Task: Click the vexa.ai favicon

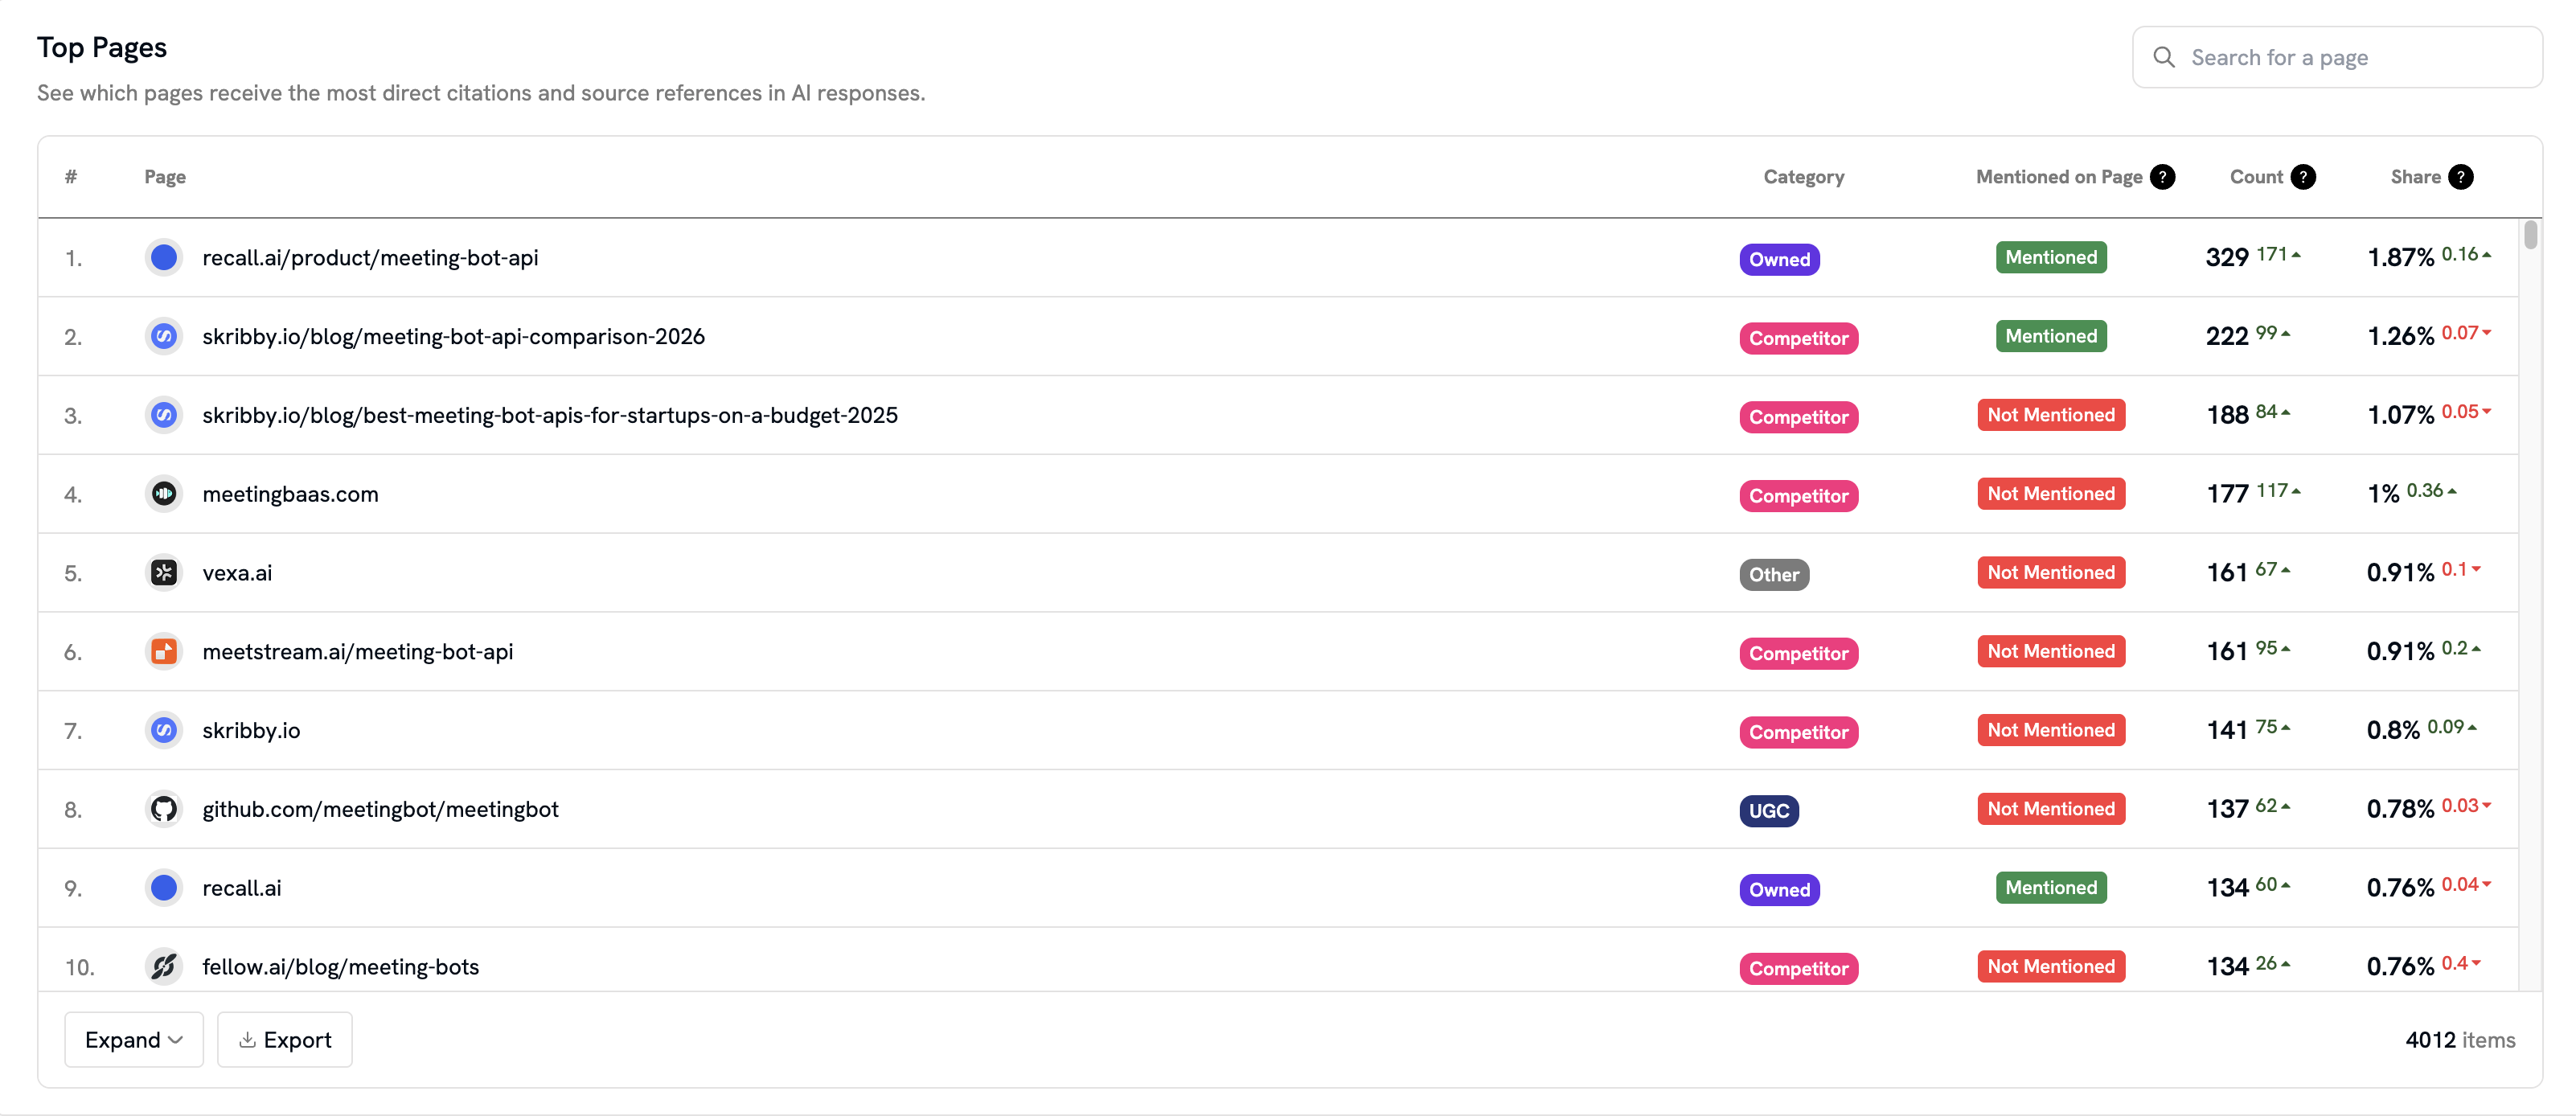Action: [x=164, y=573]
